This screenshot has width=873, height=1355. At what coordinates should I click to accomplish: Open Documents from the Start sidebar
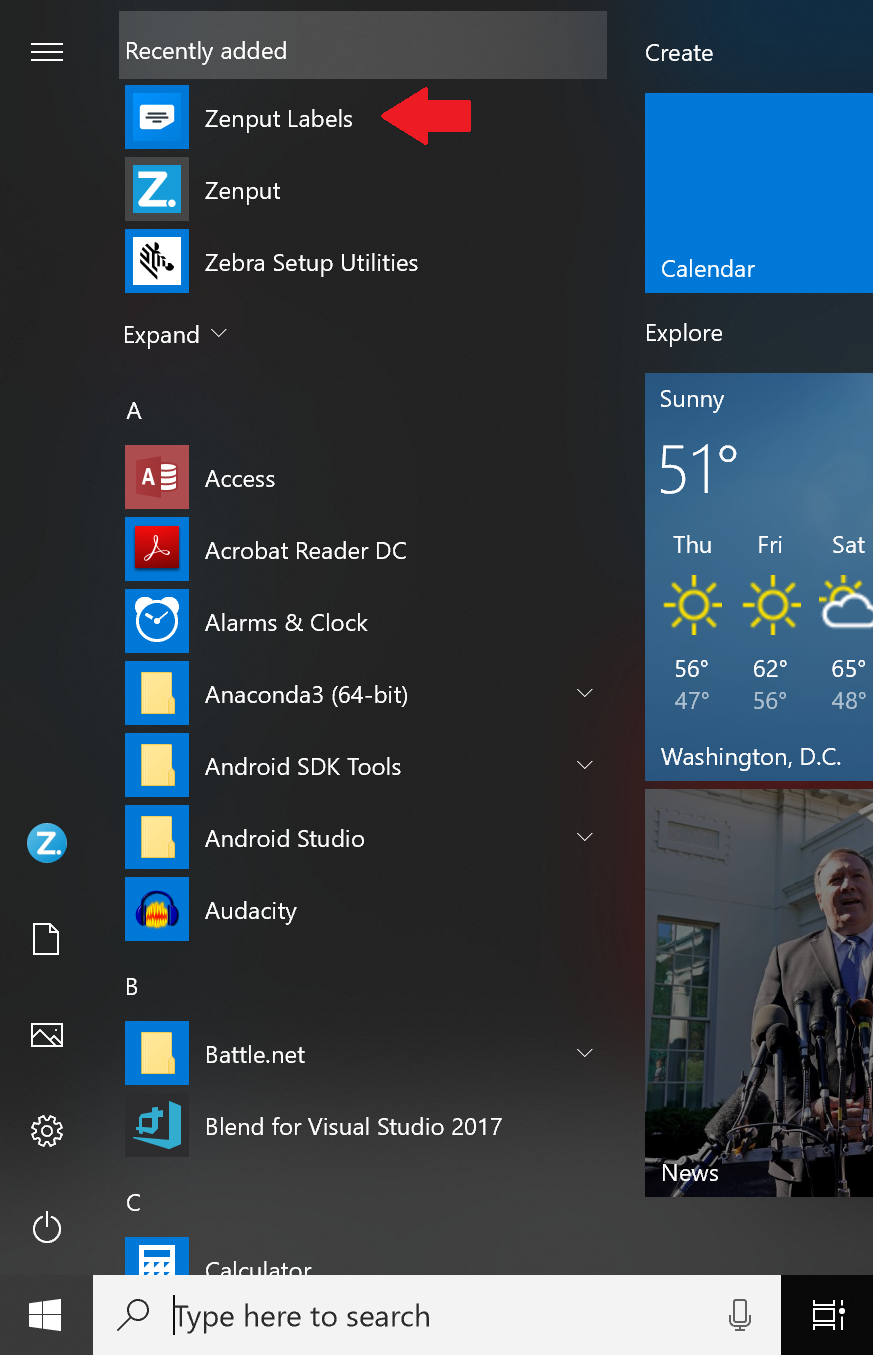coord(47,939)
